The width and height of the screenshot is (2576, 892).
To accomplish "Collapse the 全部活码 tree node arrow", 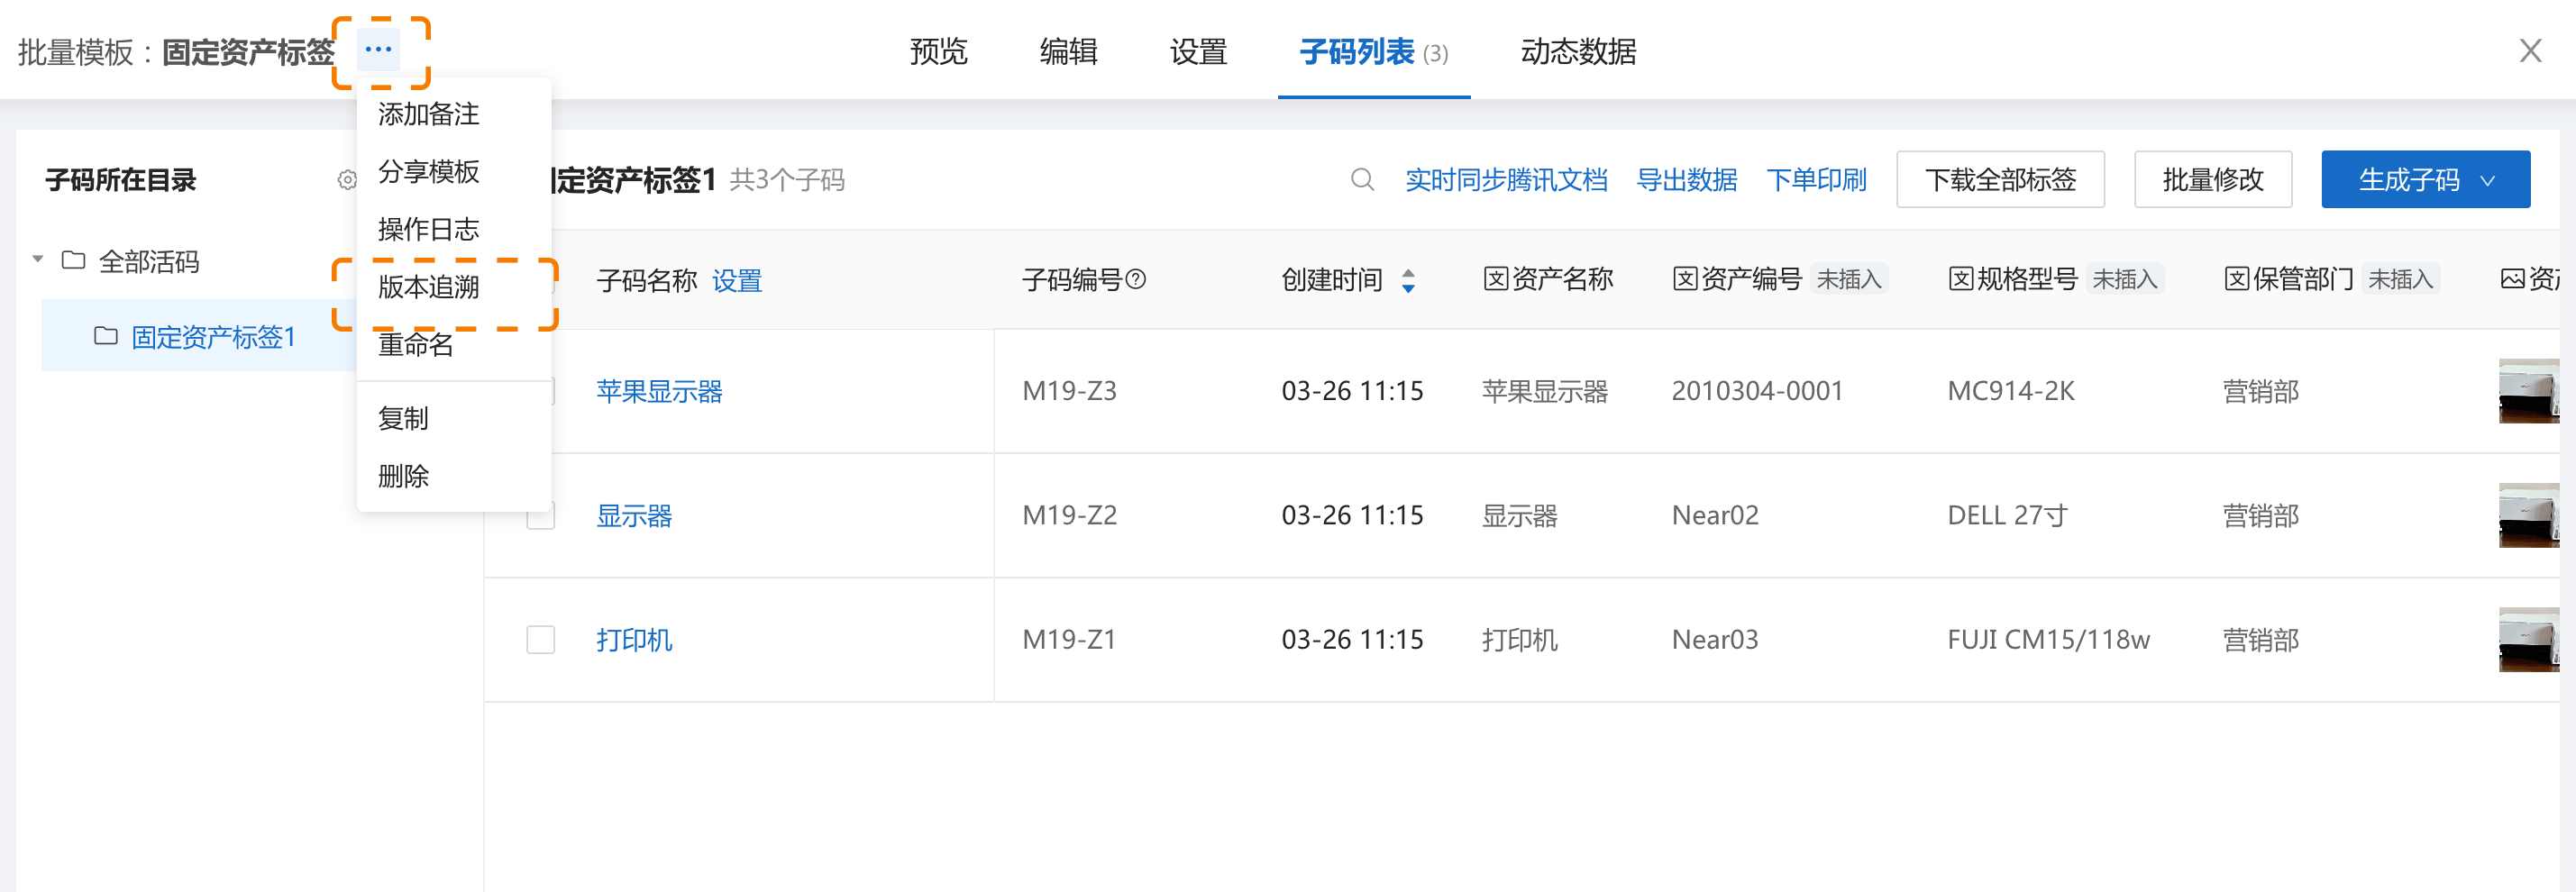I will pos(38,260).
